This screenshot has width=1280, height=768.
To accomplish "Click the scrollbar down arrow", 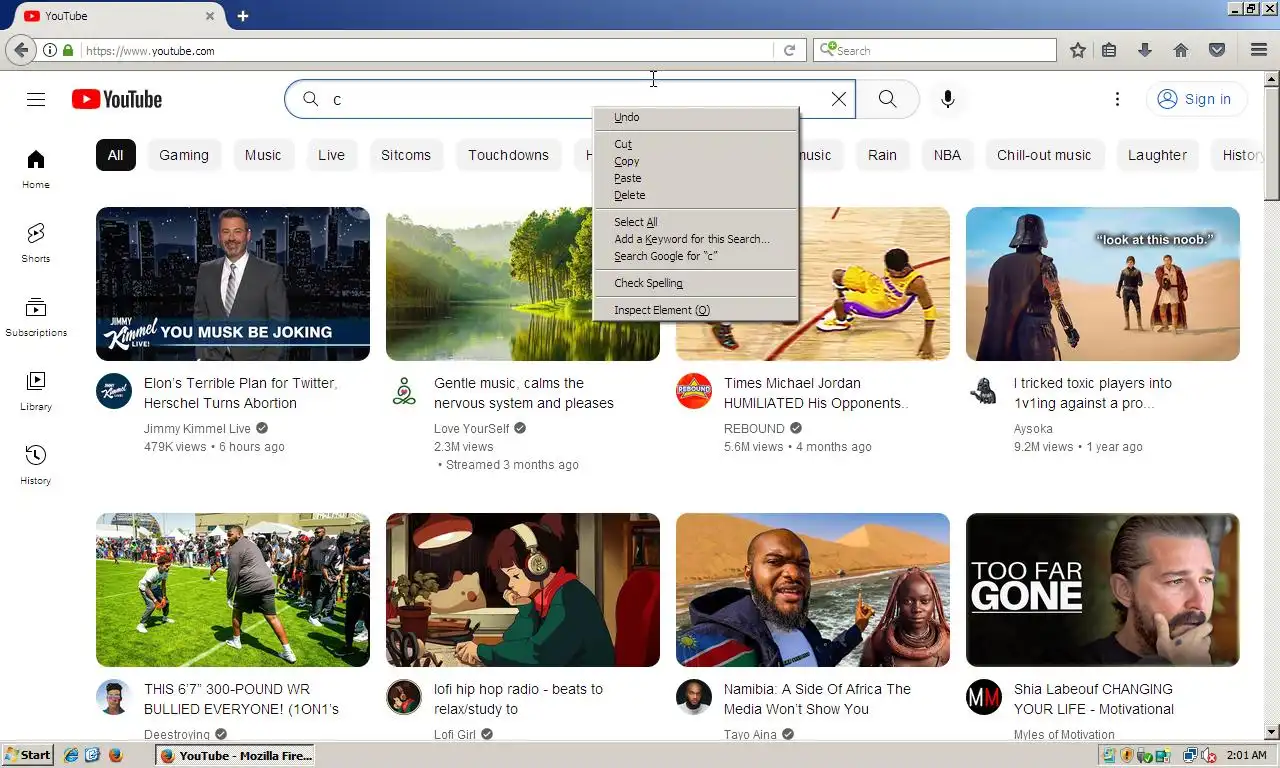I will (x=1272, y=733).
